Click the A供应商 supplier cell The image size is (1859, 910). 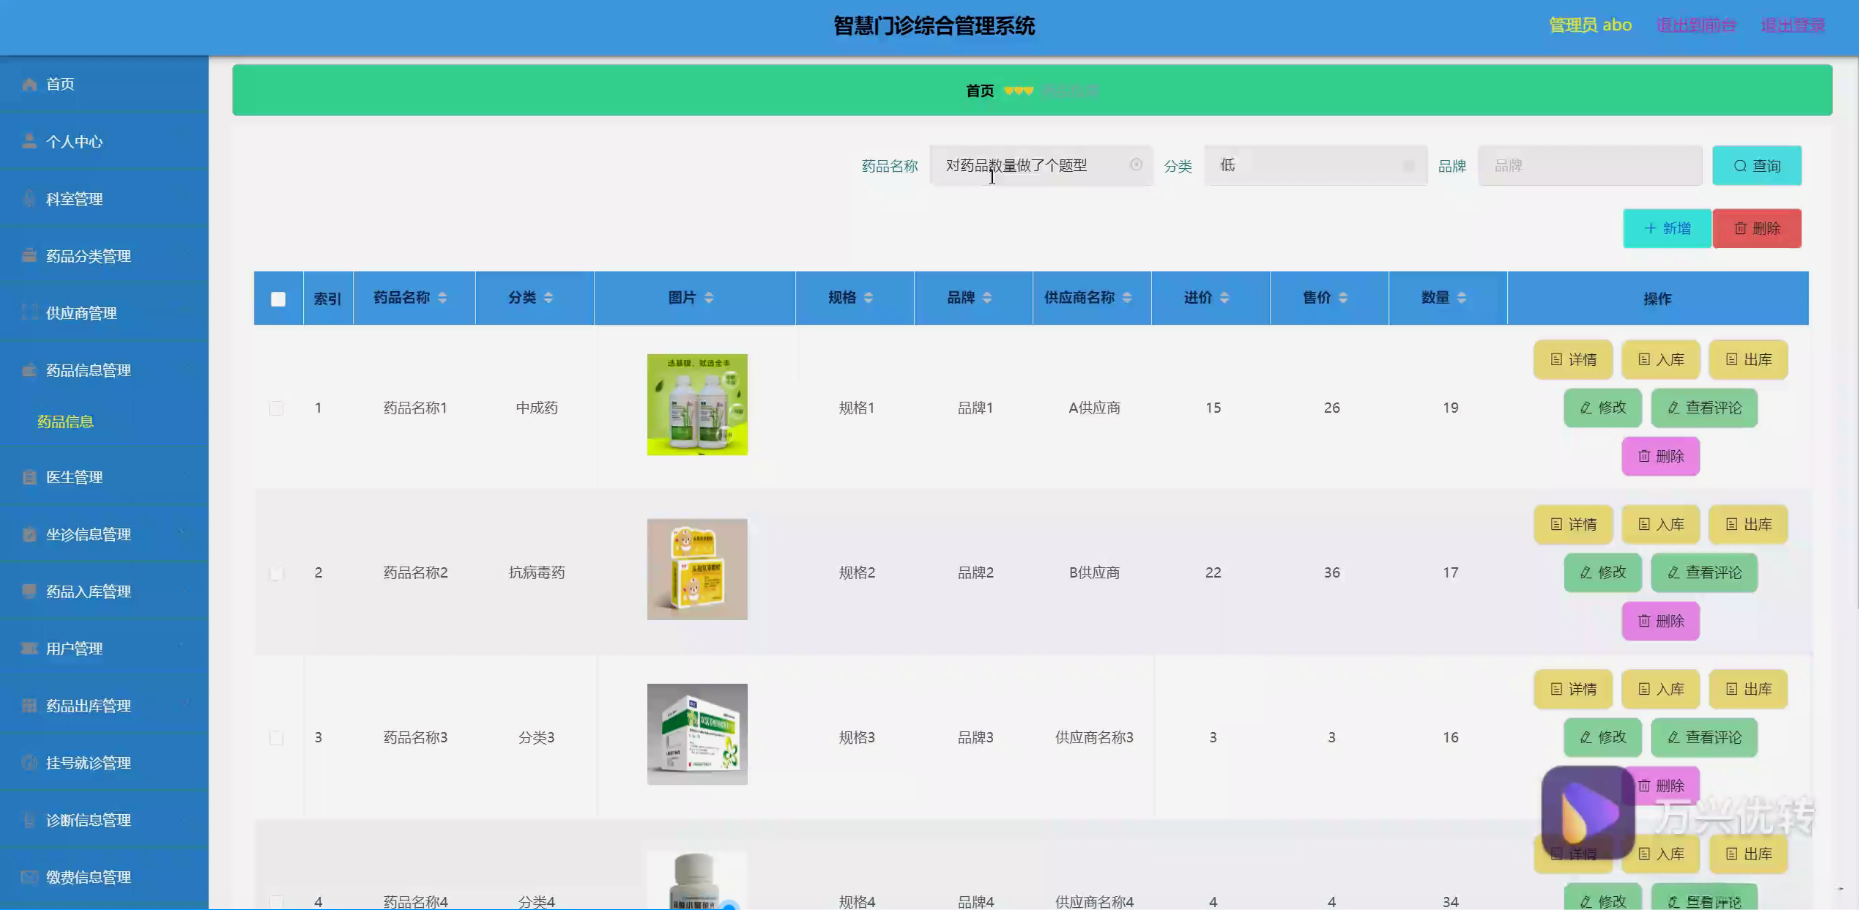pos(1094,408)
